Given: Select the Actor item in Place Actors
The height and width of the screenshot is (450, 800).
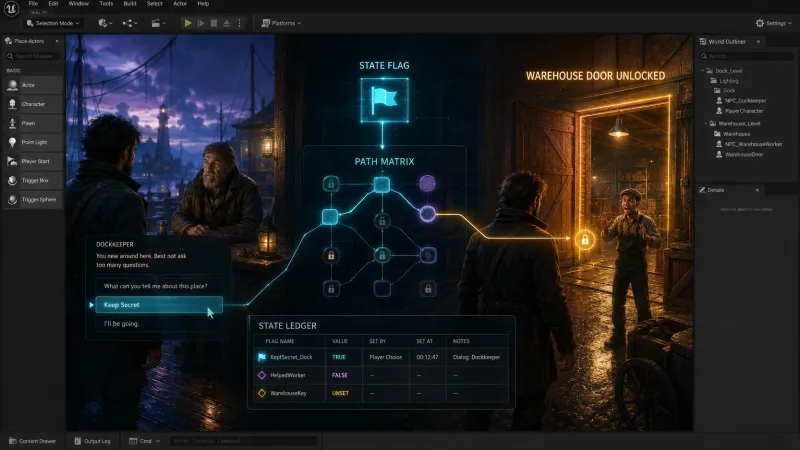Looking at the screenshot, I should pos(33,85).
